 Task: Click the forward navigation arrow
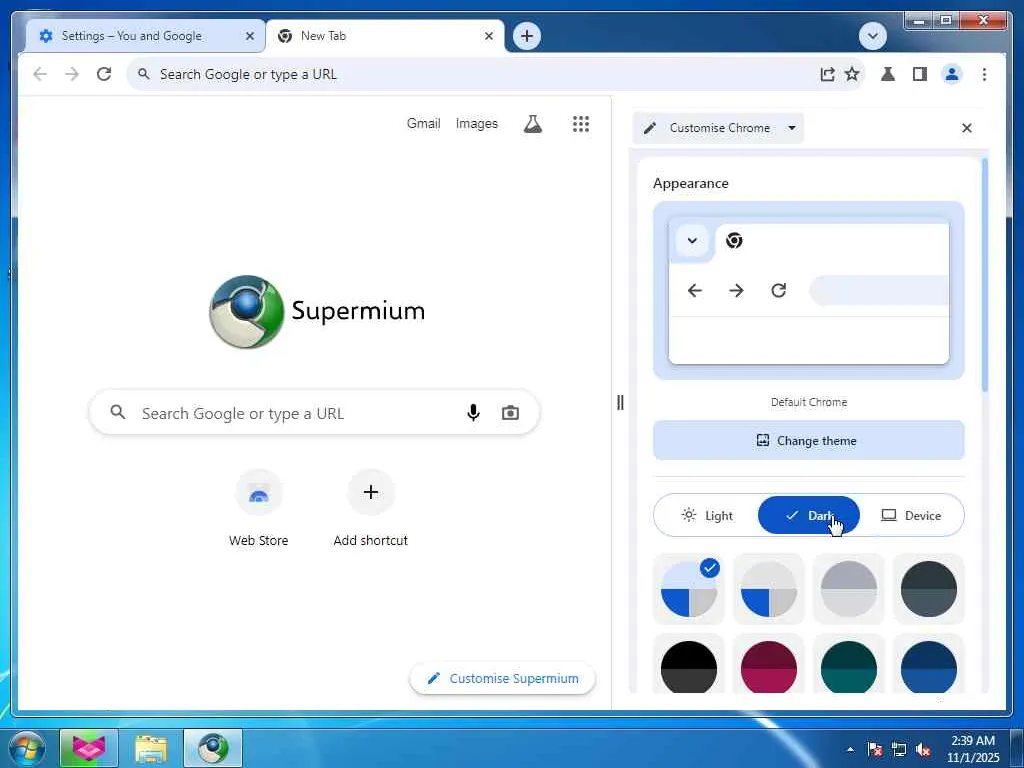(72, 74)
